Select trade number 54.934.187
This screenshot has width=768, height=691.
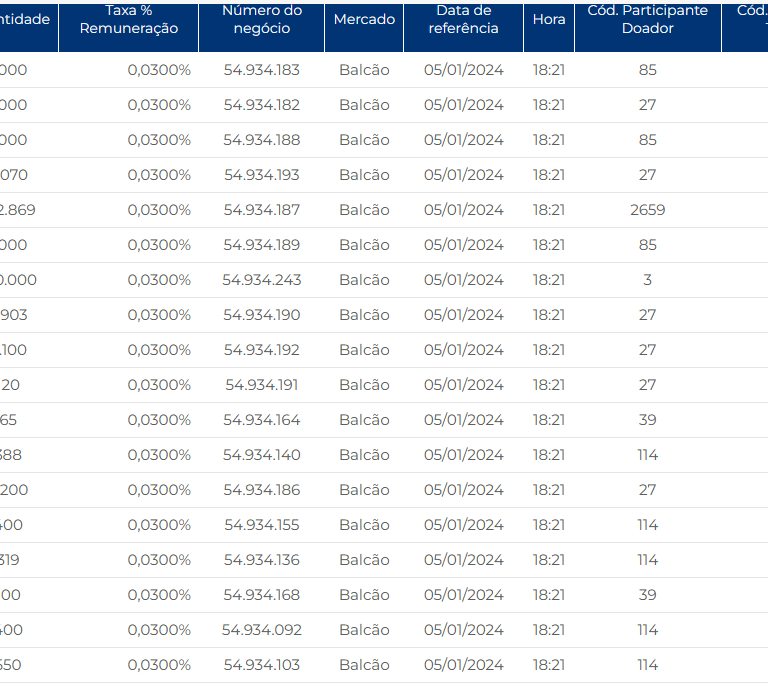coord(262,210)
